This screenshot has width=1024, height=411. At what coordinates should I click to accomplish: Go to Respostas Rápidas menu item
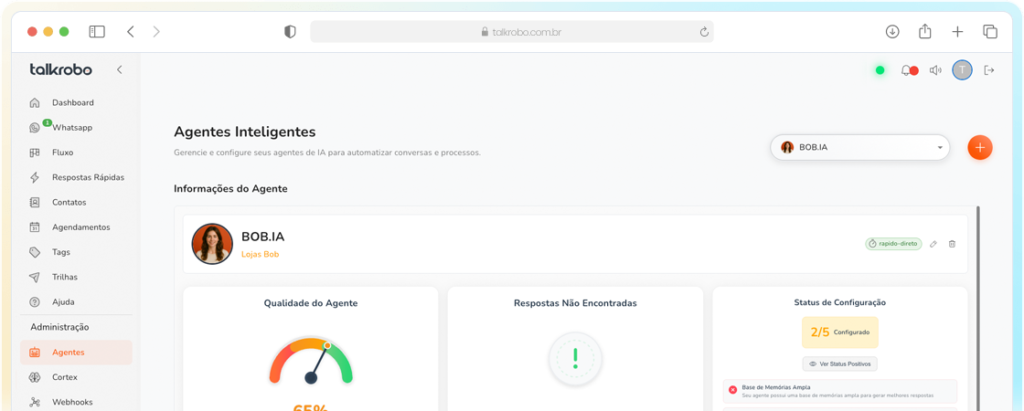click(88, 177)
